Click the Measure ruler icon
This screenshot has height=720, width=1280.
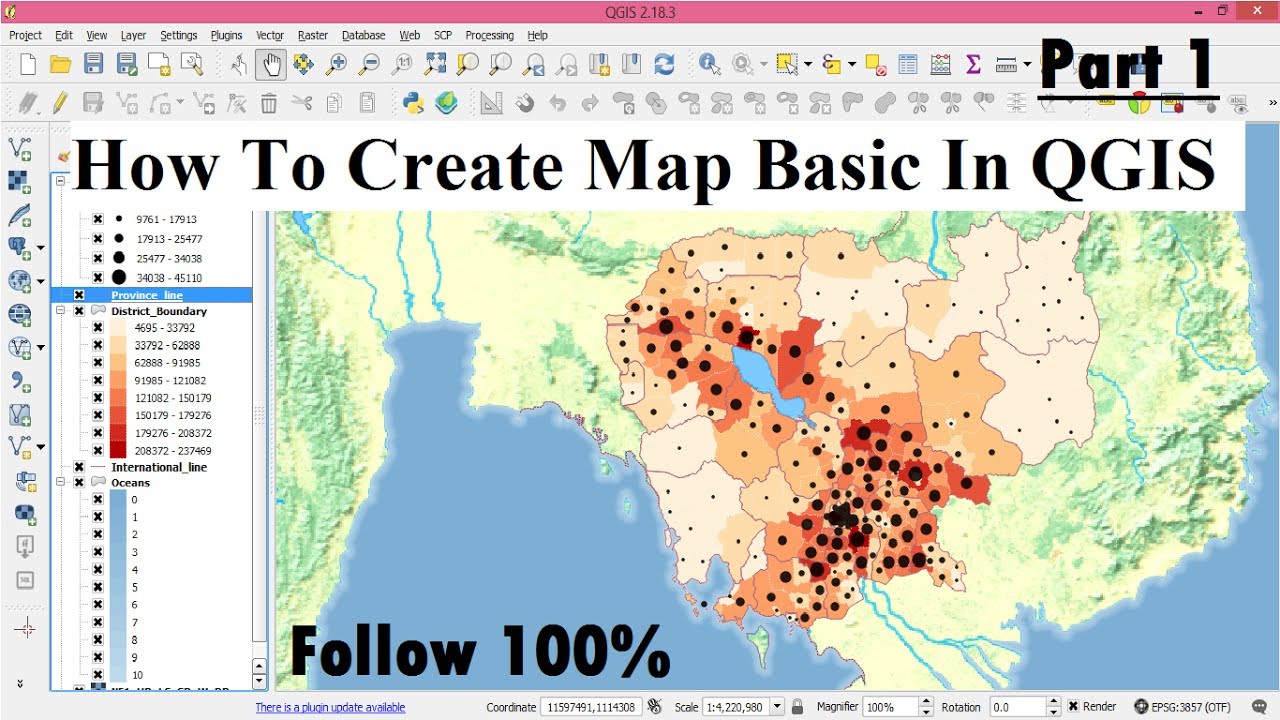point(1007,65)
